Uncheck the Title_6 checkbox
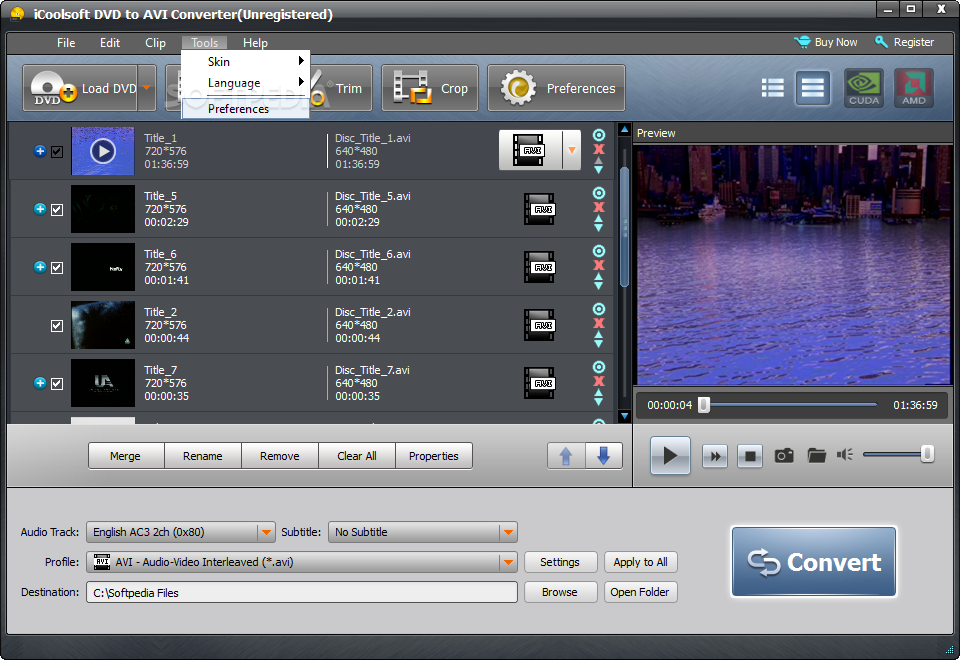The image size is (960, 660). click(x=57, y=268)
